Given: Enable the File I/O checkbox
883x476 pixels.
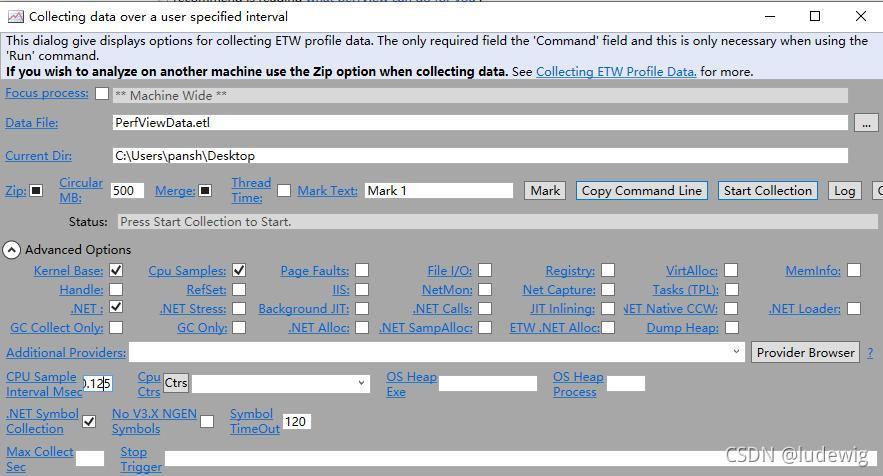Looking at the screenshot, I should point(485,270).
